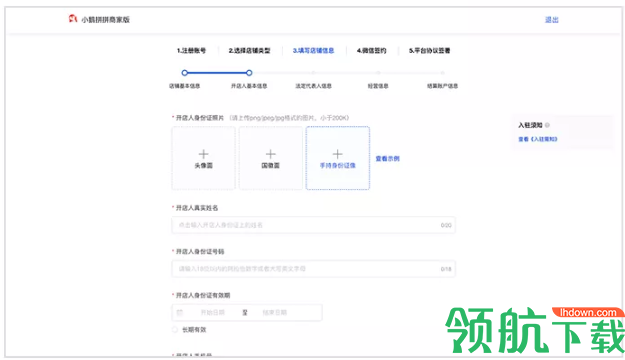Viewport: 625px width, 360px height.
Task: Click the calendar icon in validity date field
Action: (180, 313)
